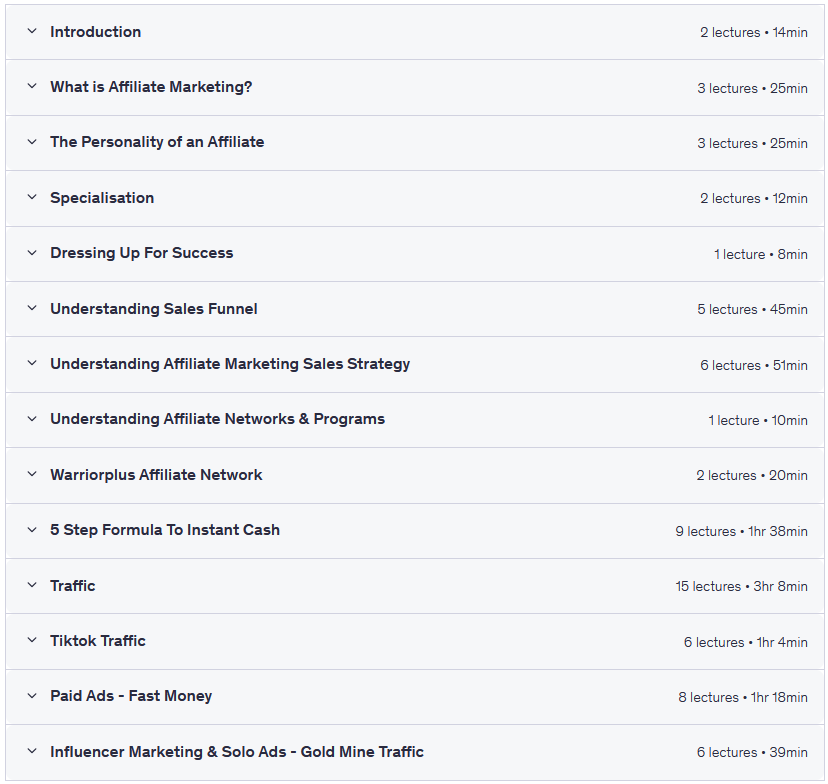Select the "2 lectures • 14min" summary
Viewport: 828px width, 784px height.
pos(753,33)
